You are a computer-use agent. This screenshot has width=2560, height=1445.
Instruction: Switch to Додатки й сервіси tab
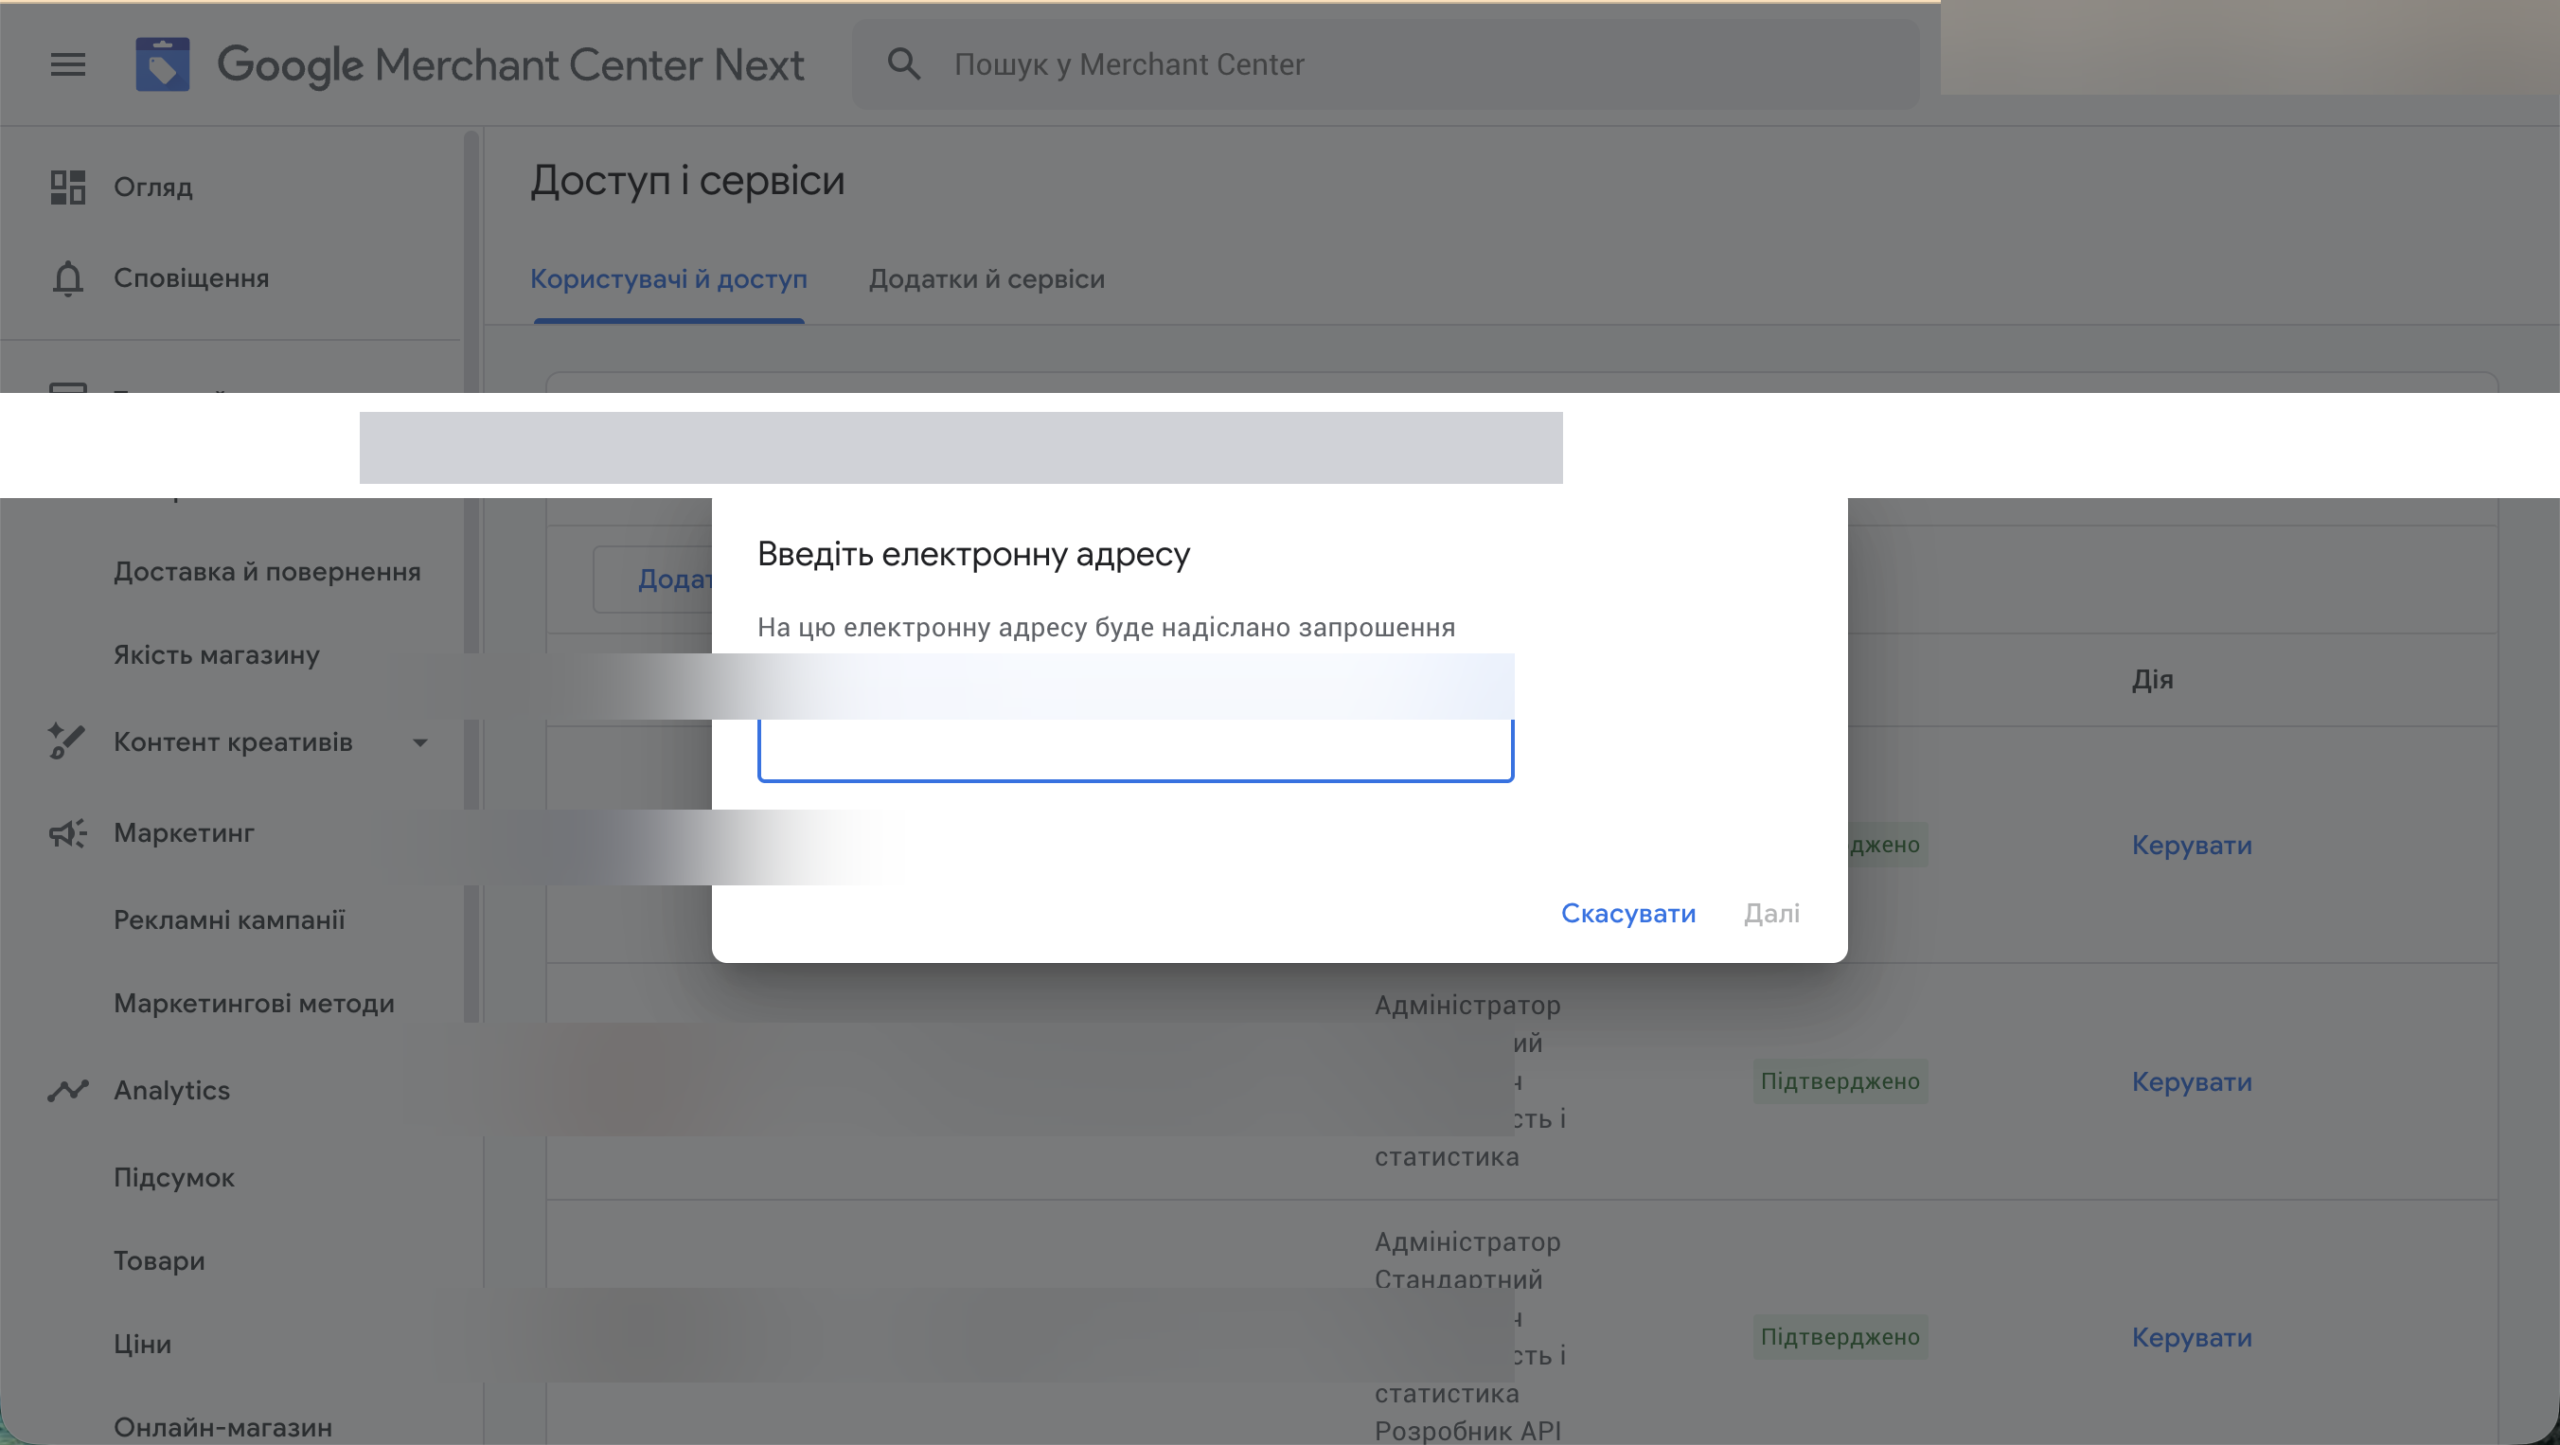tap(987, 279)
